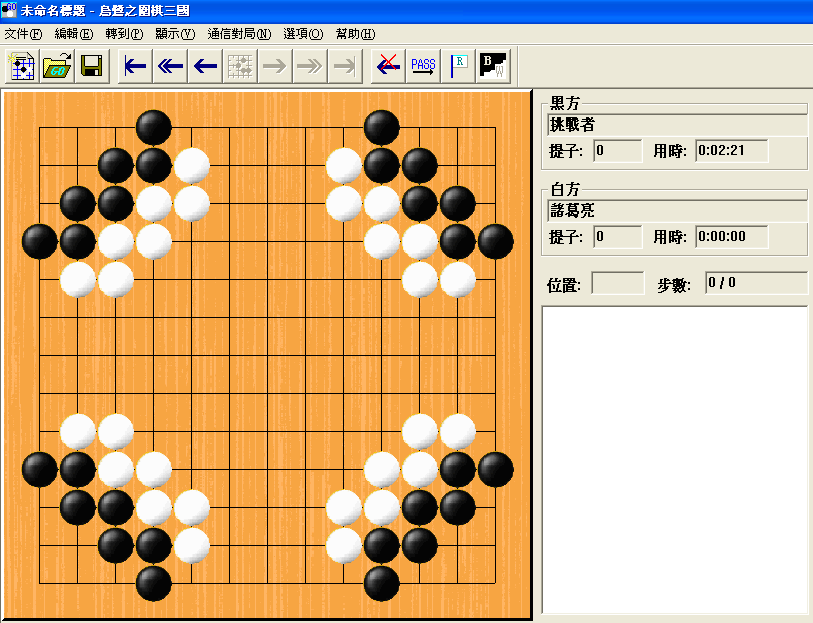
Task: Jump to the first move
Action: pos(135,66)
